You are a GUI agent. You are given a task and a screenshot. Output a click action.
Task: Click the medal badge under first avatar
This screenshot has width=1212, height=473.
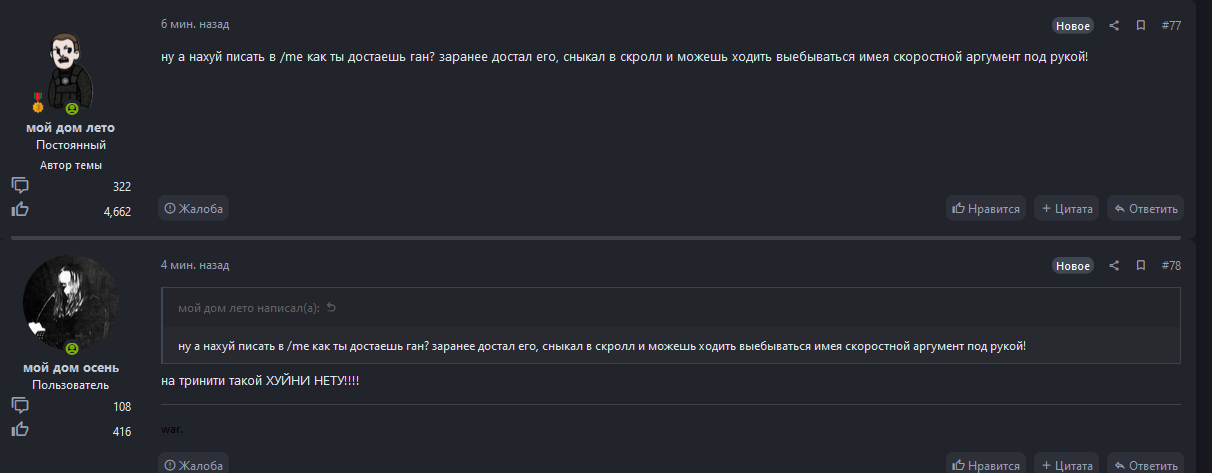click(x=38, y=102)
